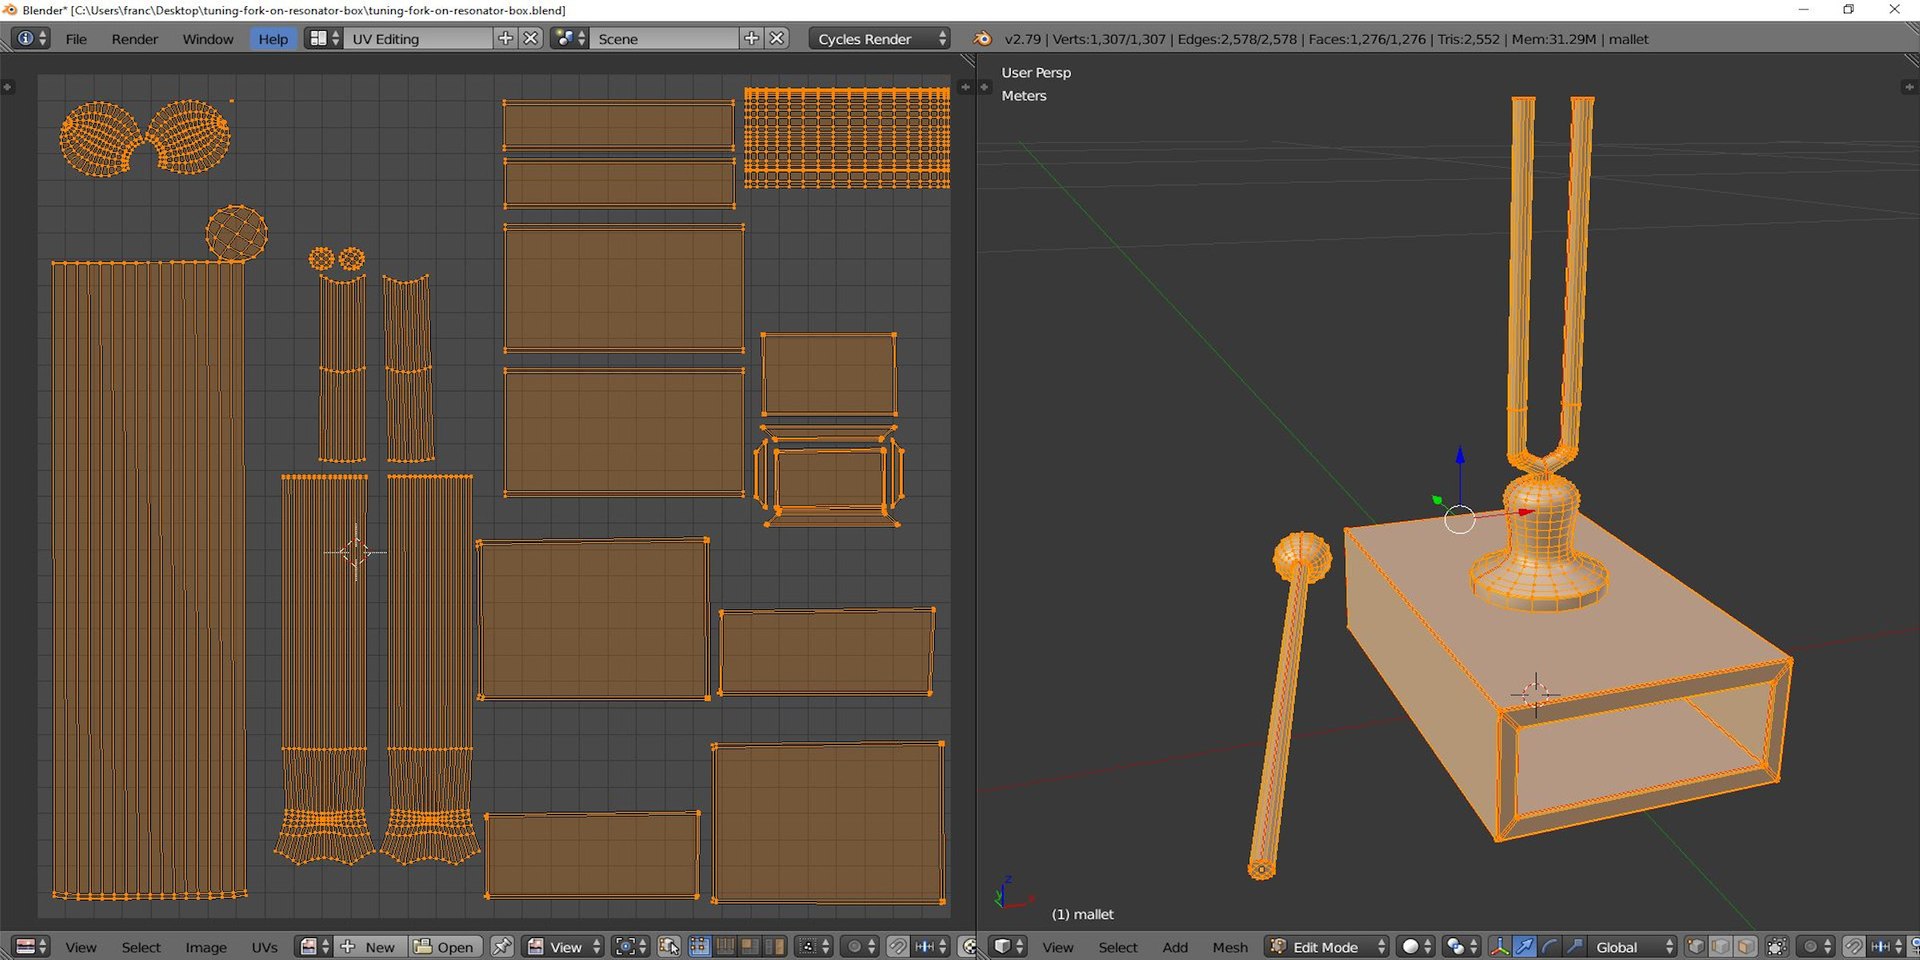
Task: Add a new screen layout next to UV Editing
Action: click(506, 38)
